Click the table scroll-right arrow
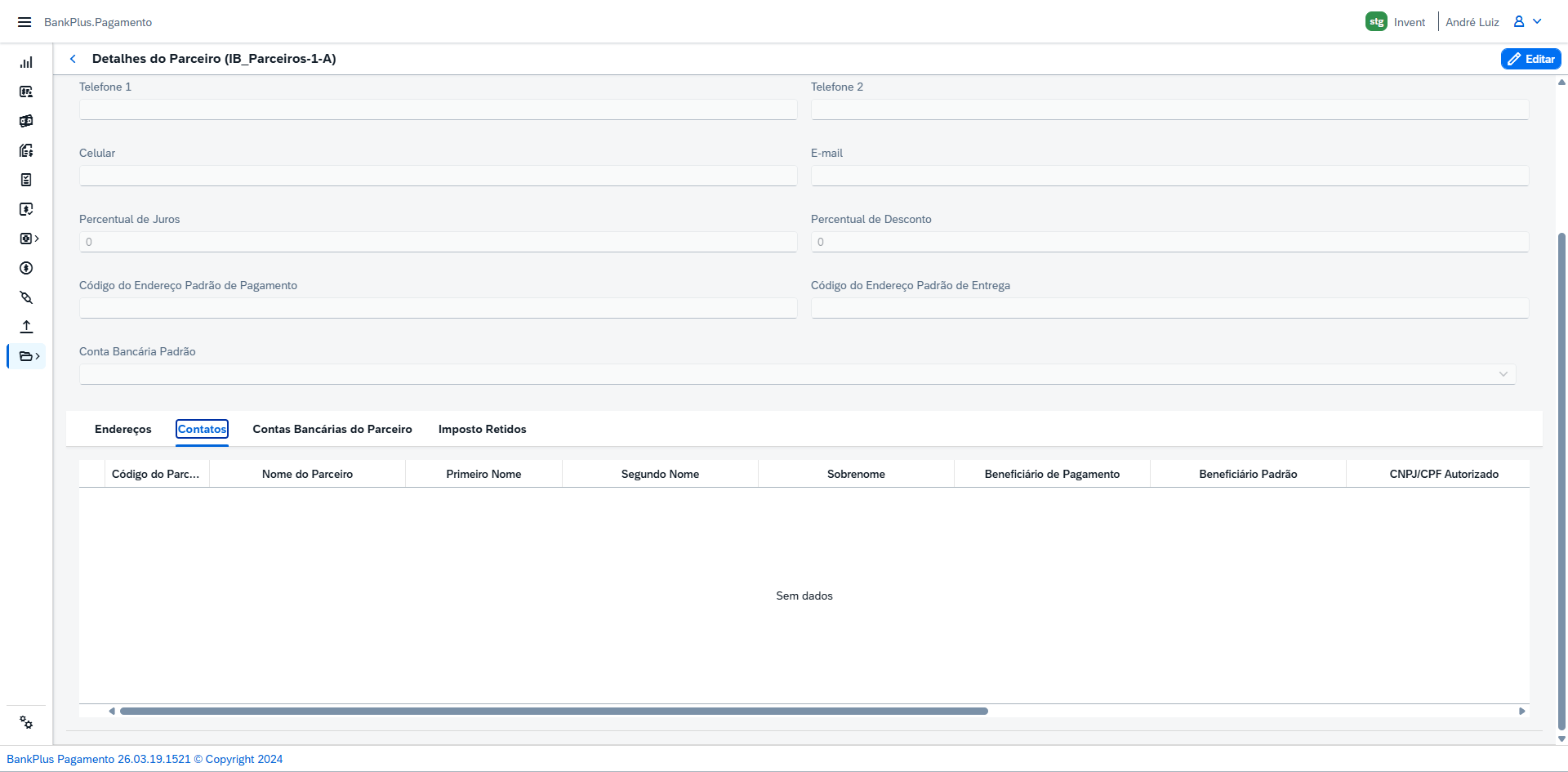The image size is (1568, 772). tap(1522, 711)
